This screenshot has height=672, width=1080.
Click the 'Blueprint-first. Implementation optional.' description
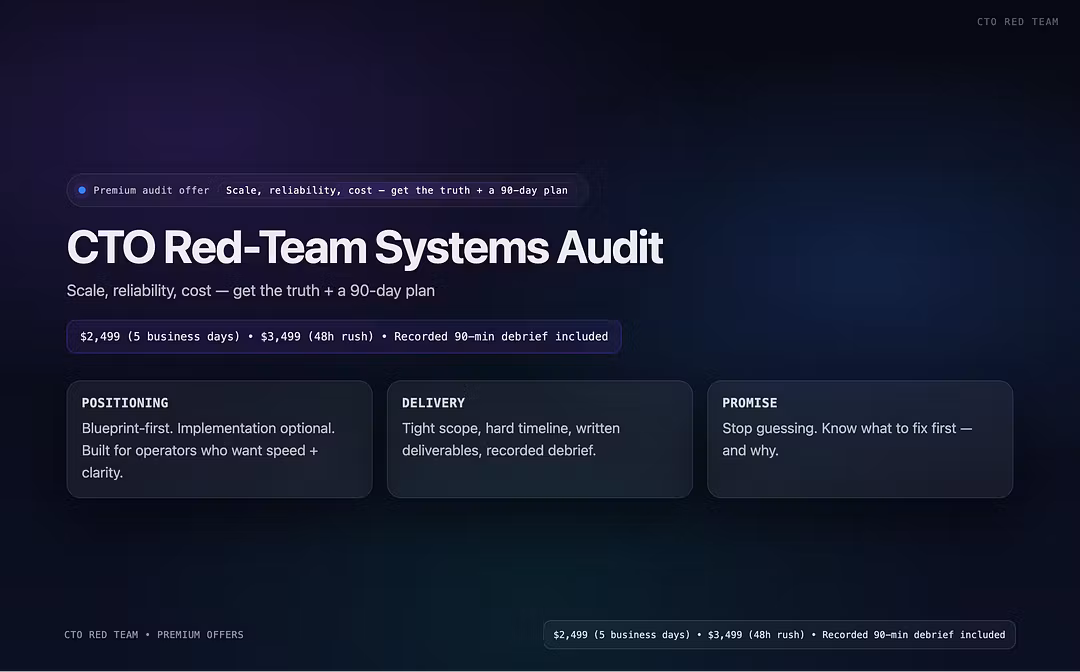pos(208,450)
